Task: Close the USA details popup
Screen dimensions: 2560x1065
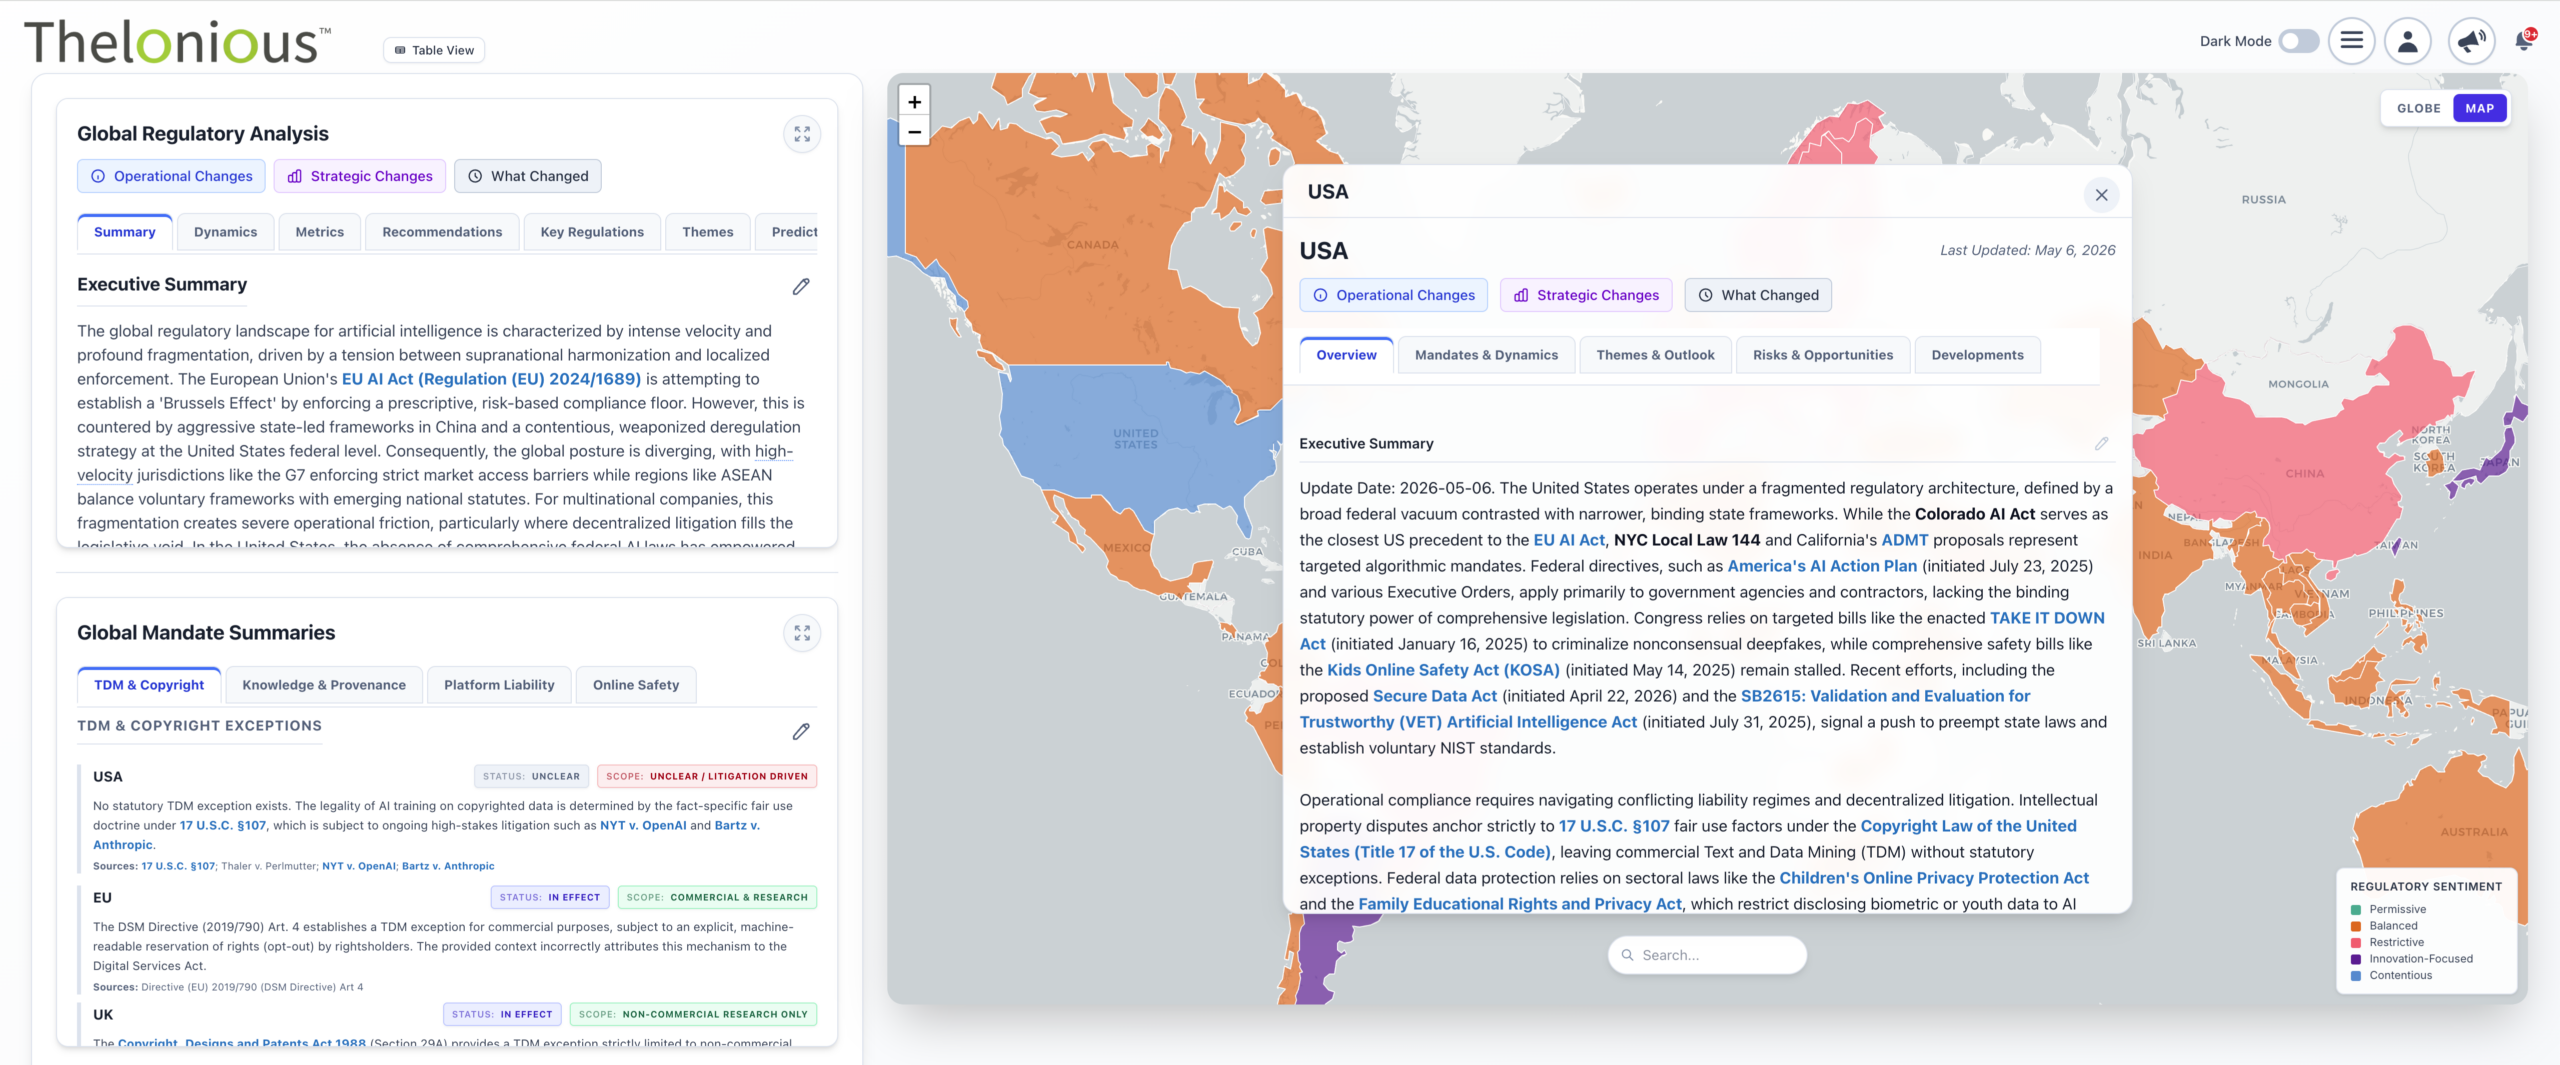Action: pyautogui.click(x=2101, y=195)
